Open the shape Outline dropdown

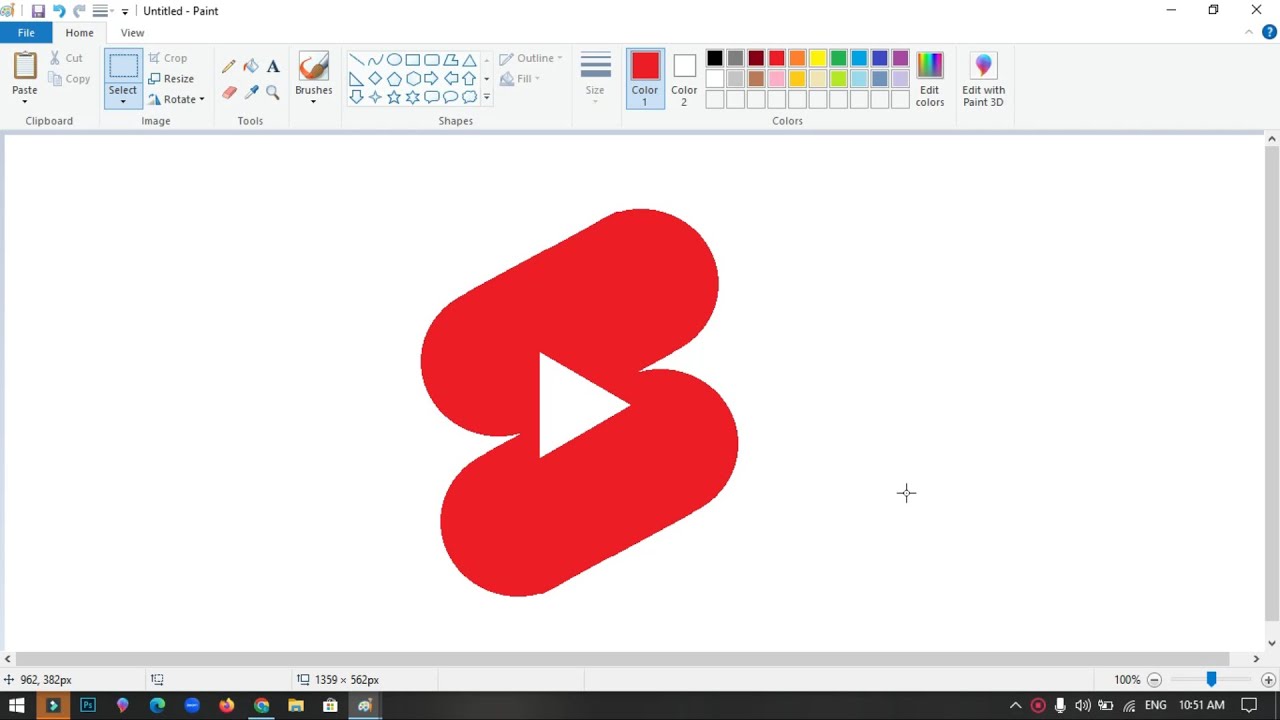[531, 58]
